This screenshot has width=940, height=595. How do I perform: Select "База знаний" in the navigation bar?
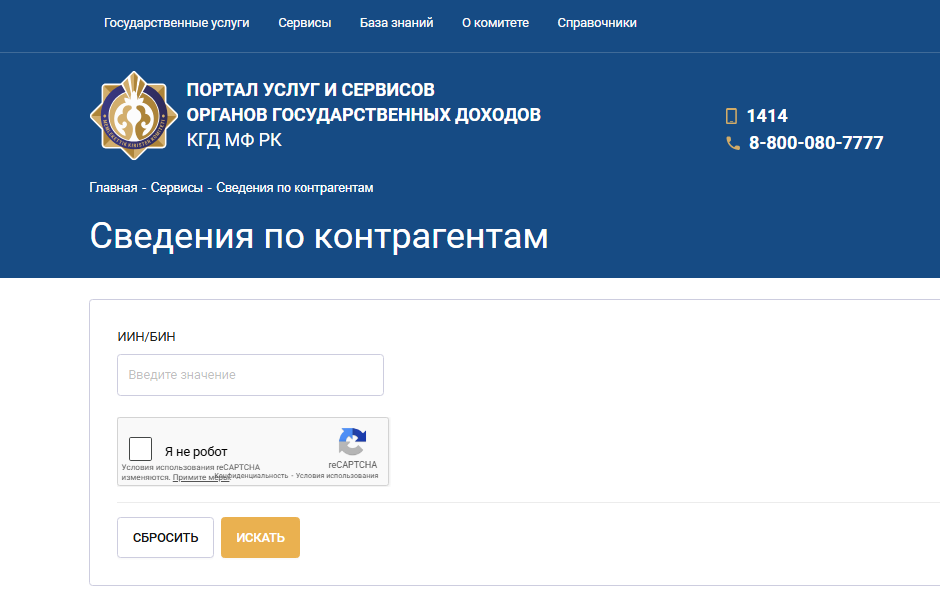[x=396, y=22]
